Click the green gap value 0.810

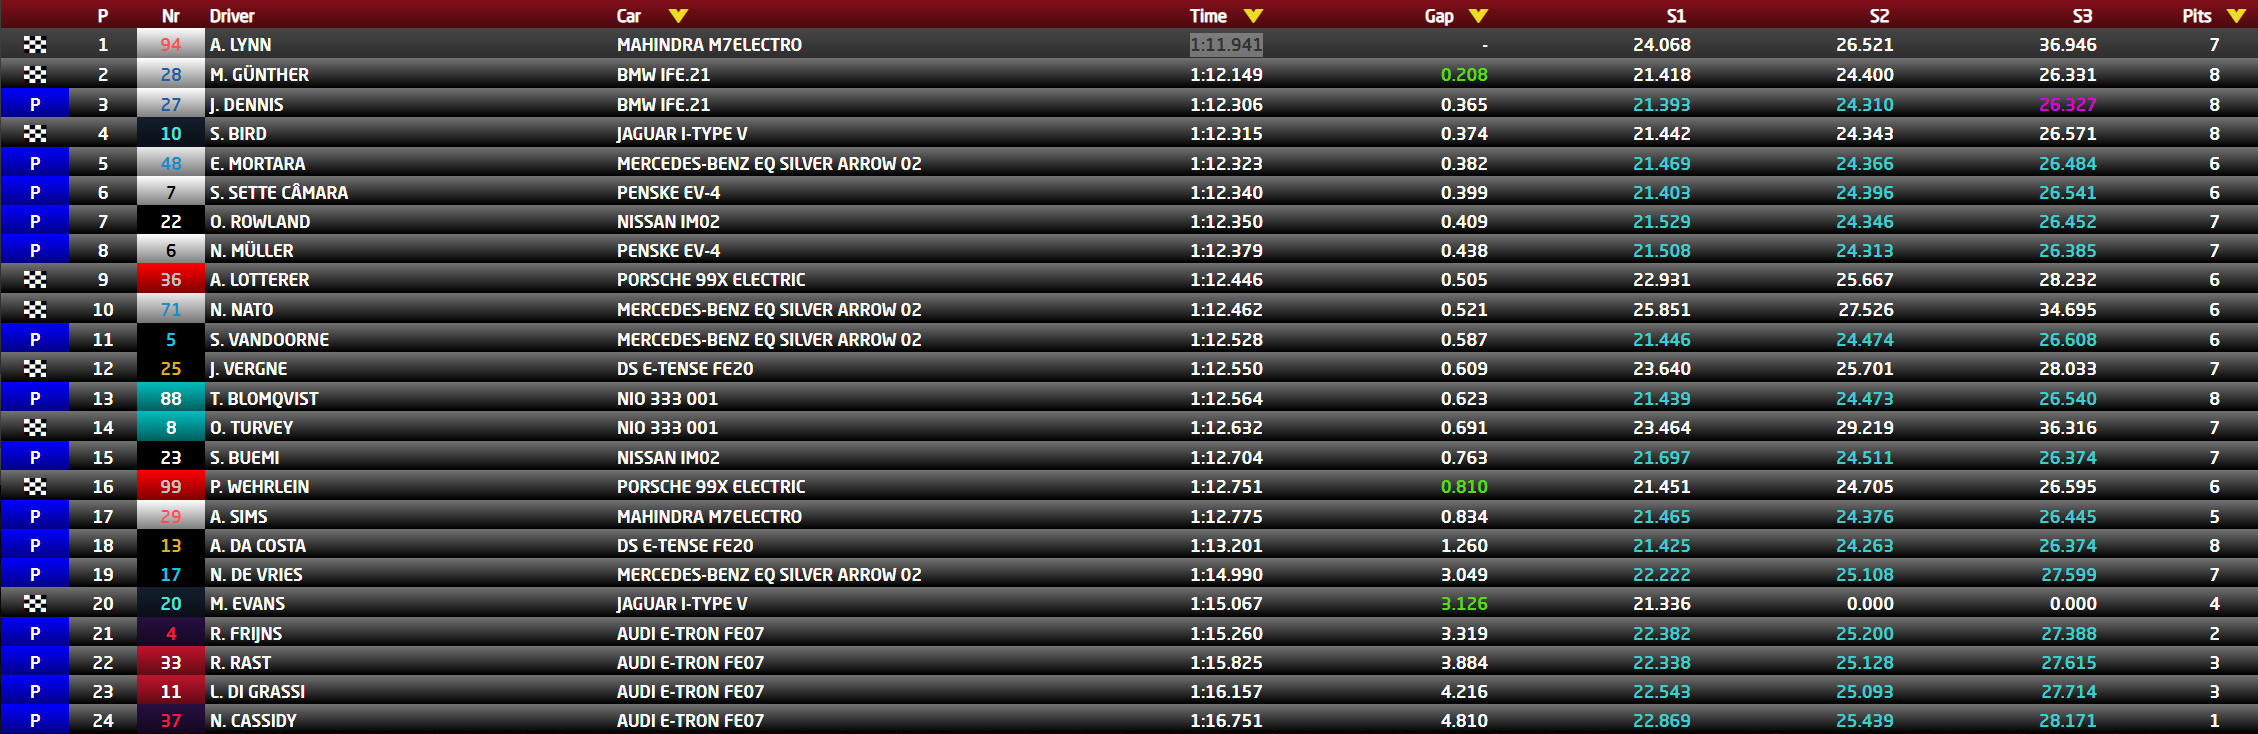(1464, 486)
